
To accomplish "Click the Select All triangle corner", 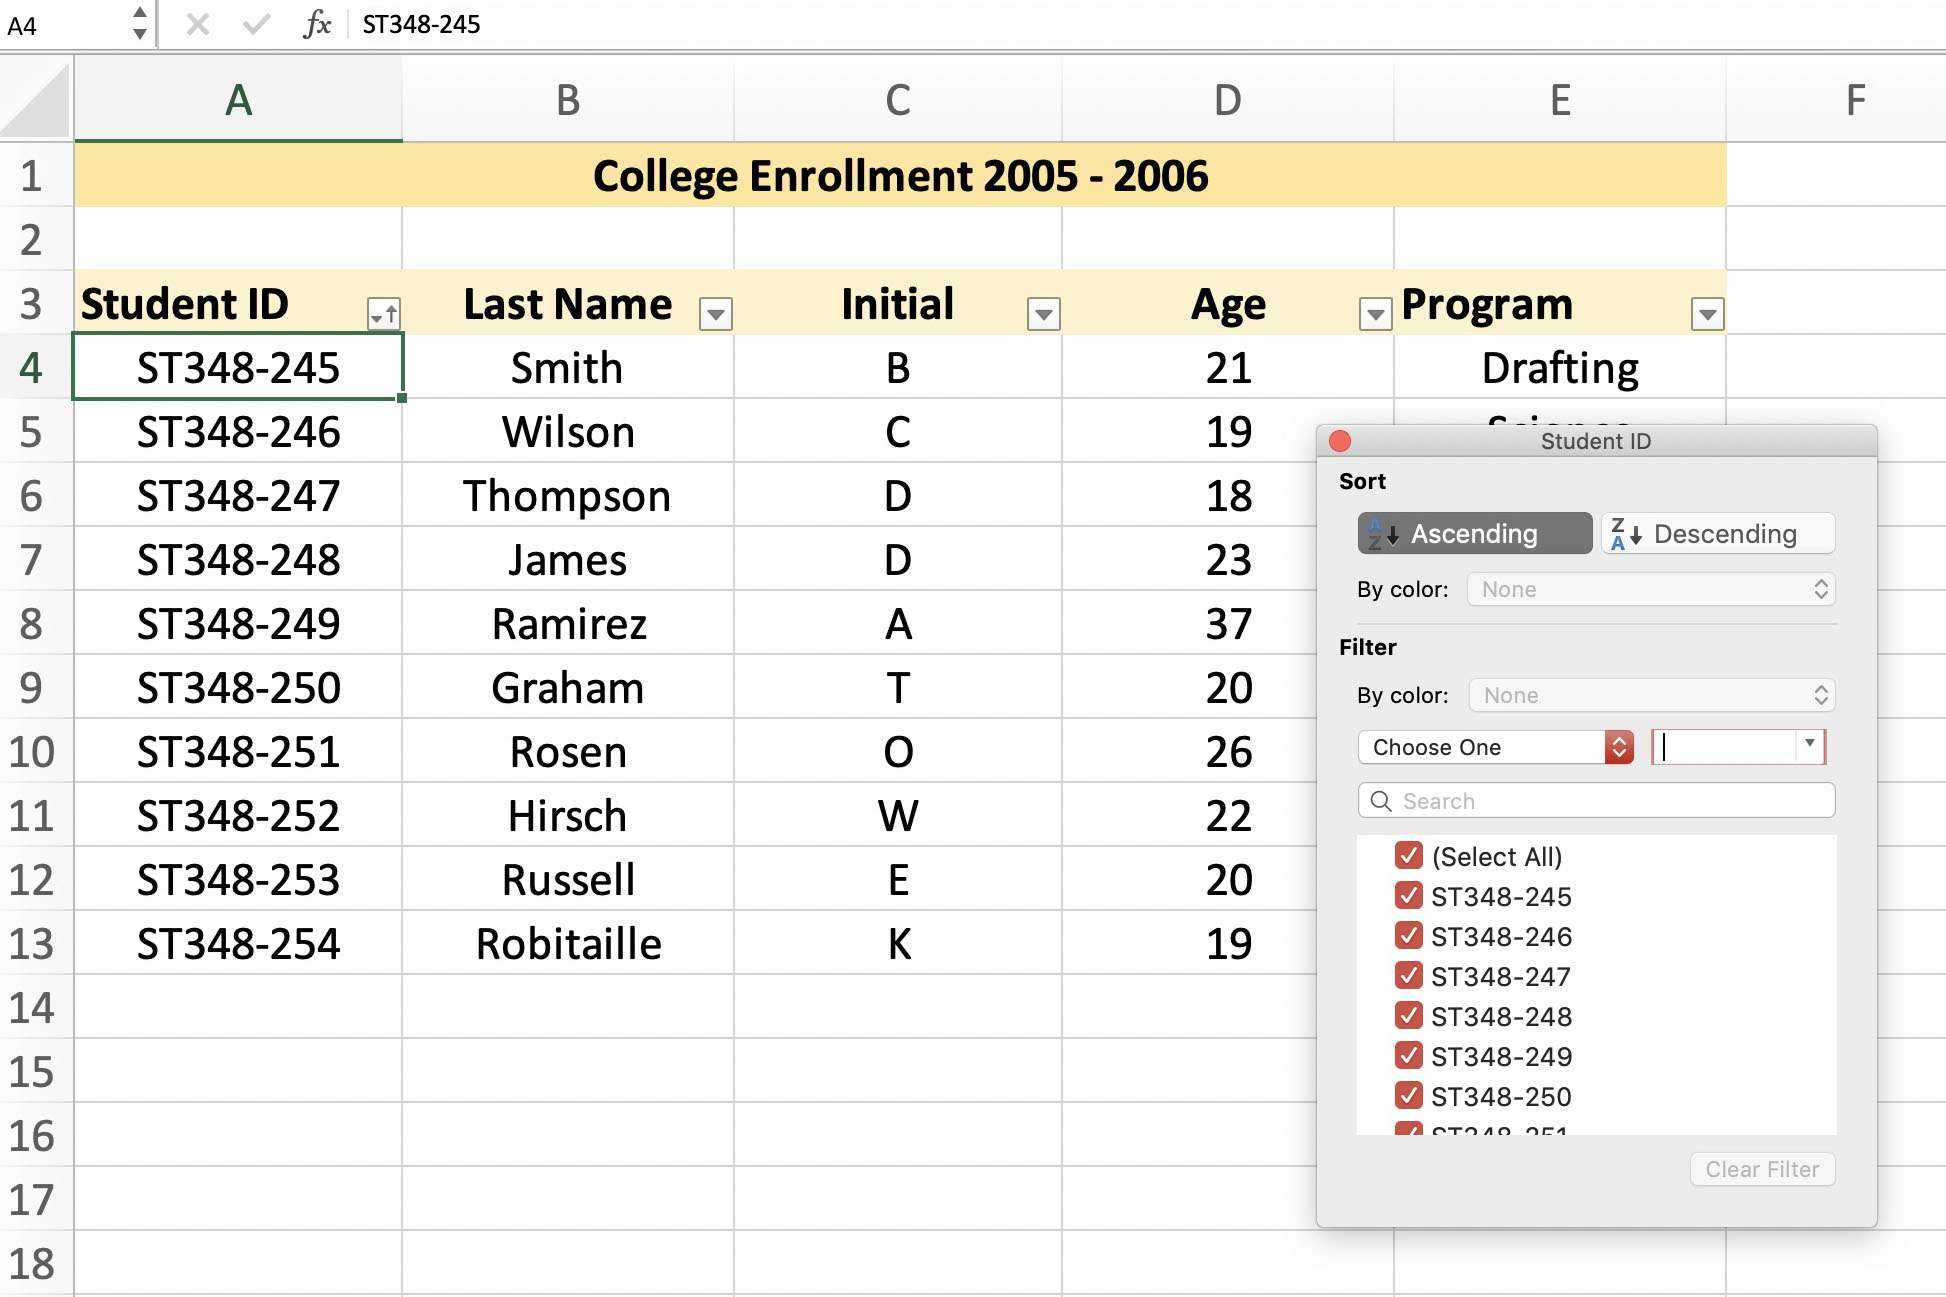I will click(x=36, y=99).
